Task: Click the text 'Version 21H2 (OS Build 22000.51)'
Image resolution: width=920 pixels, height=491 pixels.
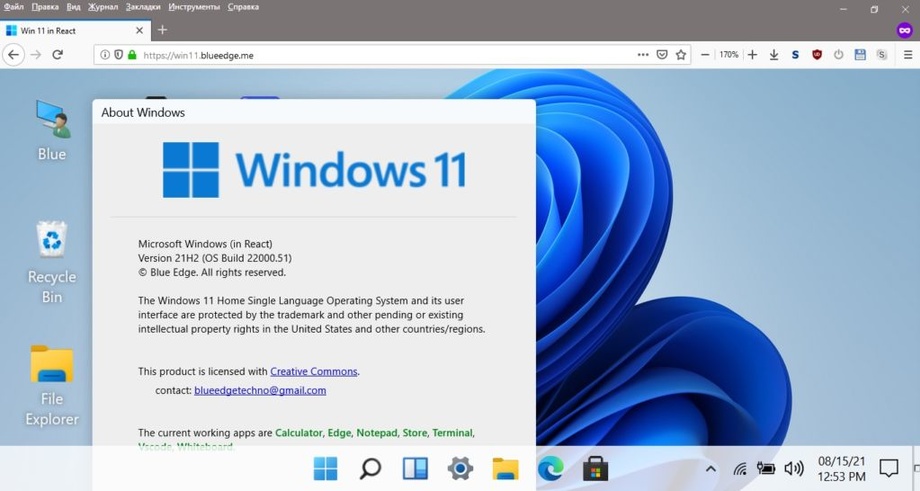Action: (215, 258)
